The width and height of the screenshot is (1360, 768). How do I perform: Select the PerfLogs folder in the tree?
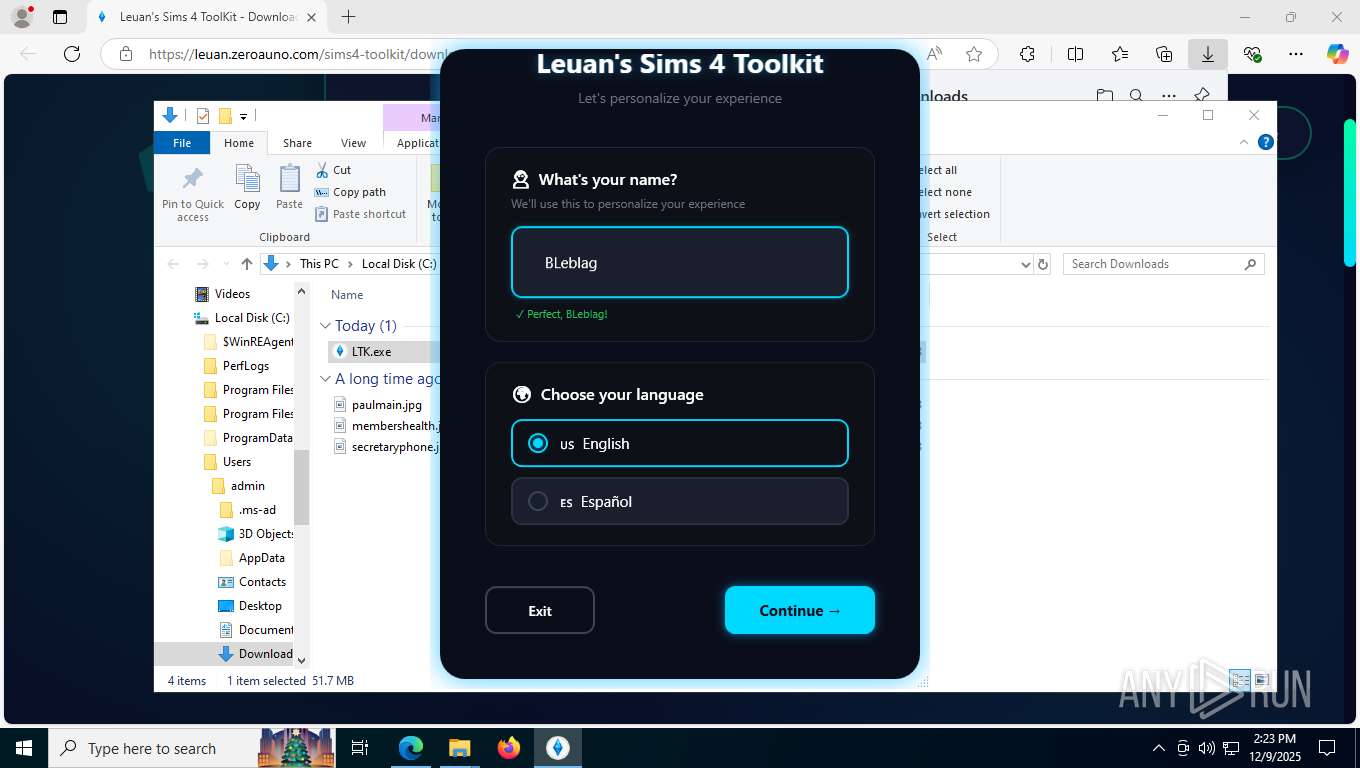point(246,366)
